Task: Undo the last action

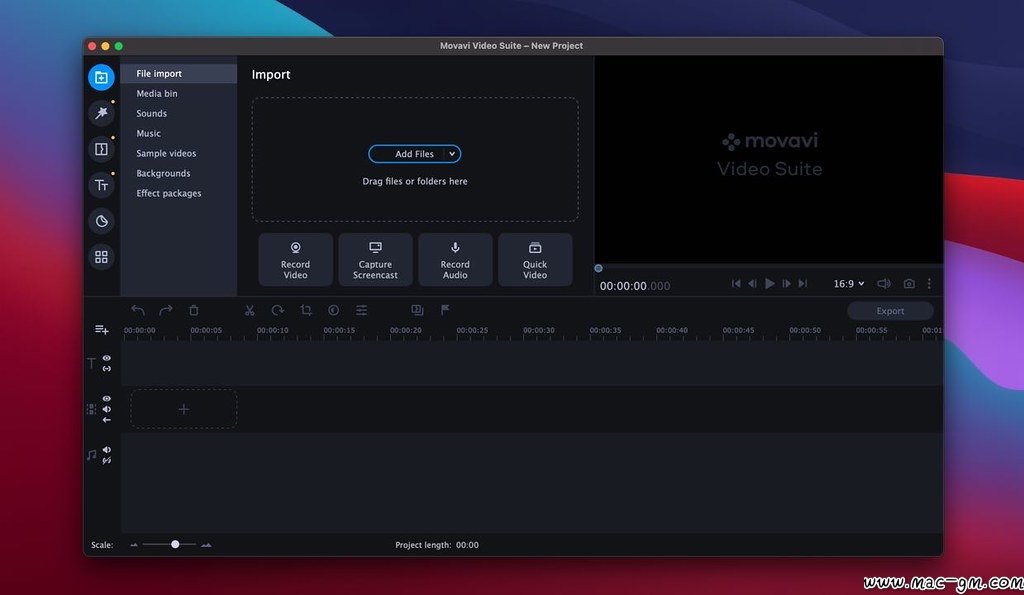Action: coord(138,310)
